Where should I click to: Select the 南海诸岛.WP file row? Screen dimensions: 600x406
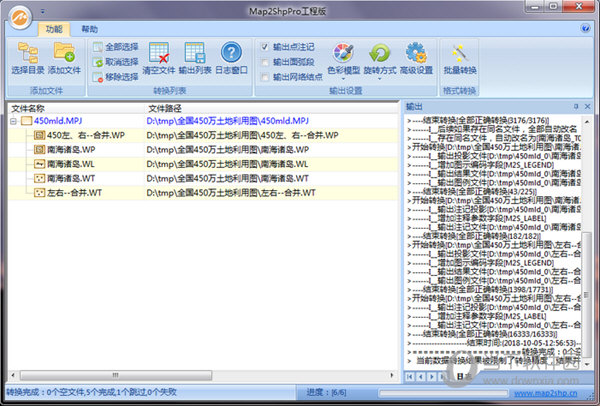click(x=203, y=150)
